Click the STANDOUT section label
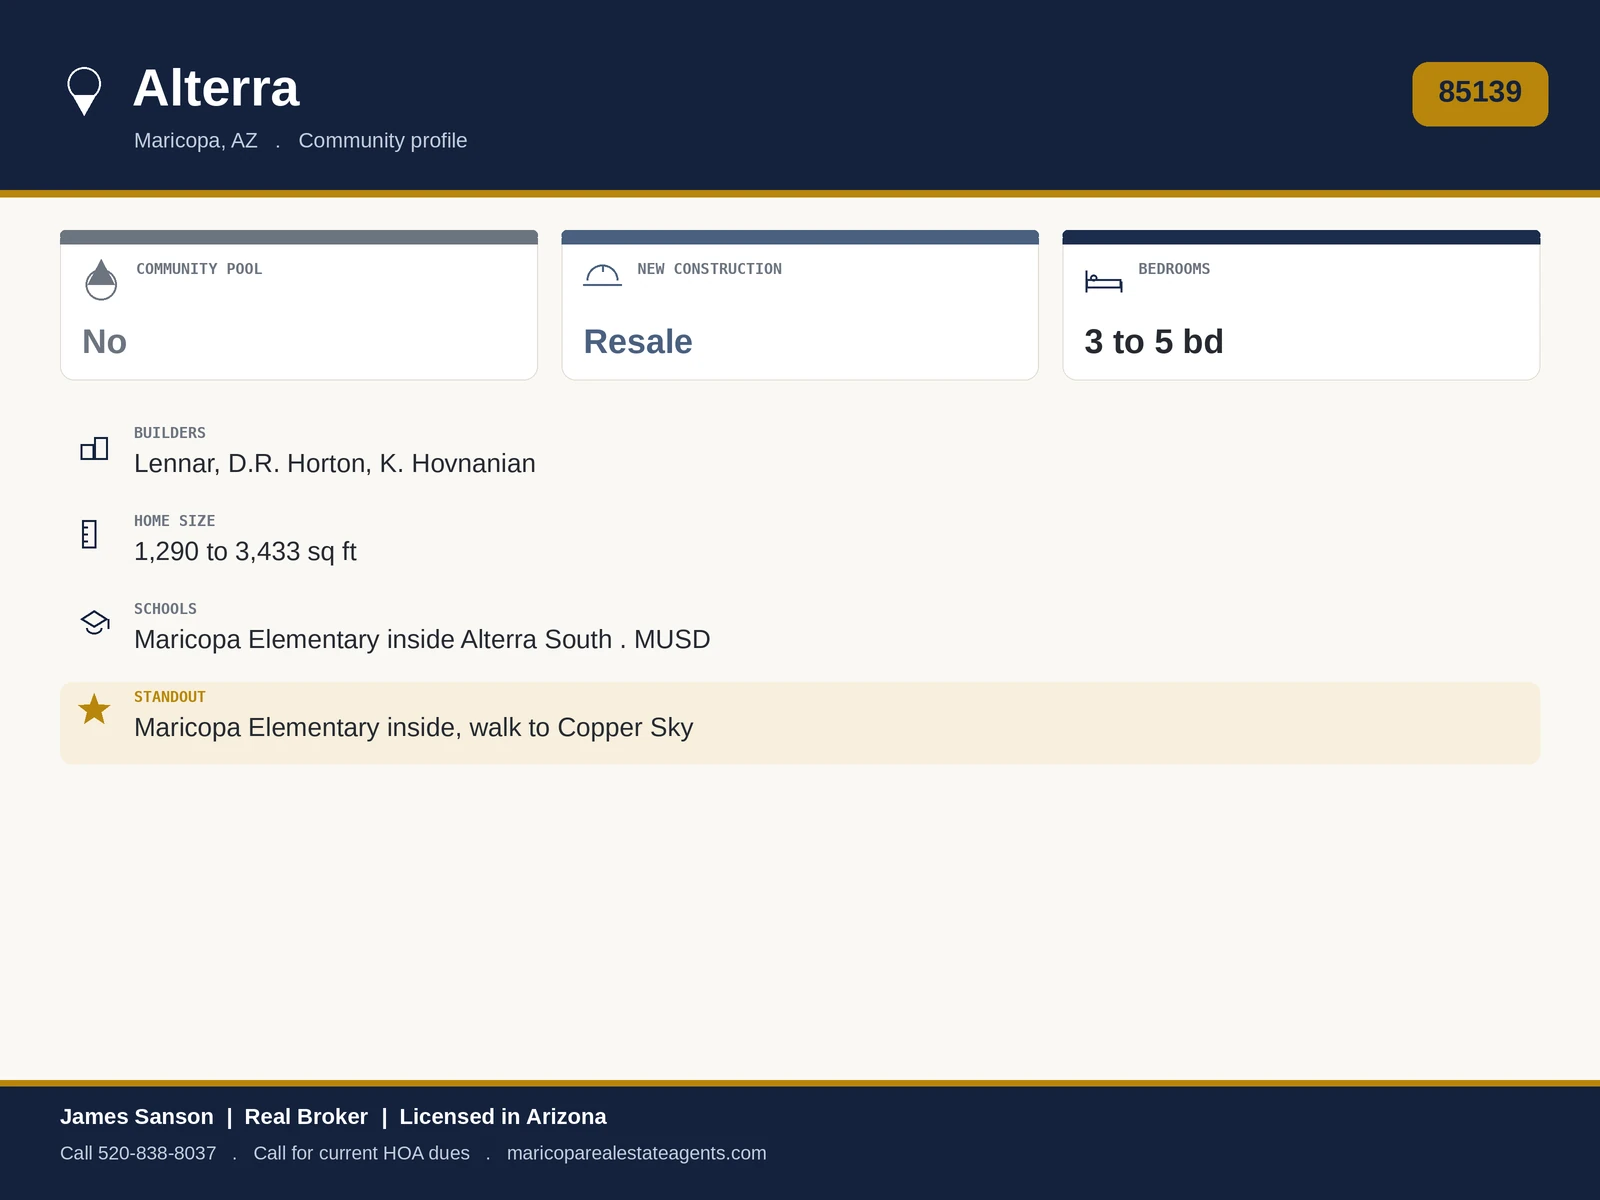 [x=170, y=697]
